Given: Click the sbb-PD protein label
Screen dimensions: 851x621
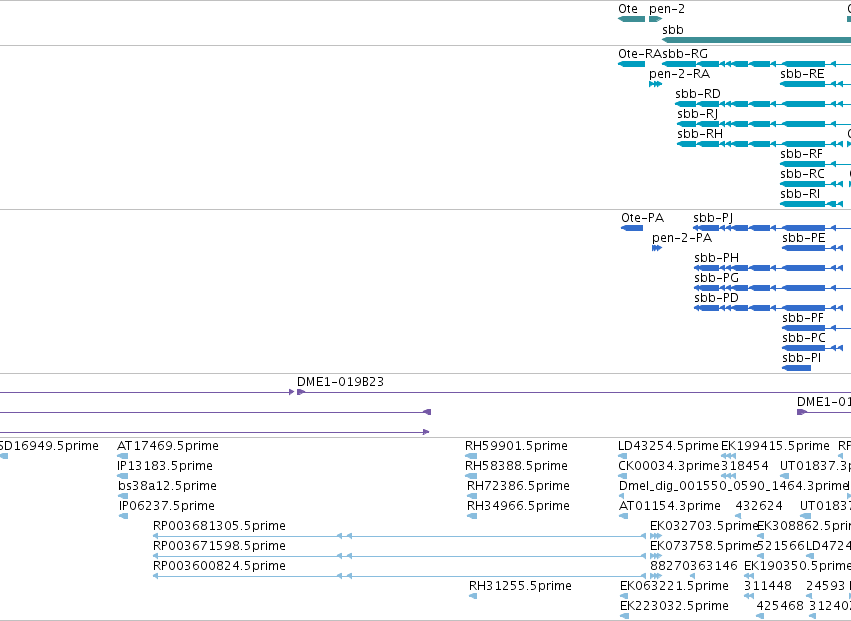Looking at the screenshot, I should click(716, 297).
